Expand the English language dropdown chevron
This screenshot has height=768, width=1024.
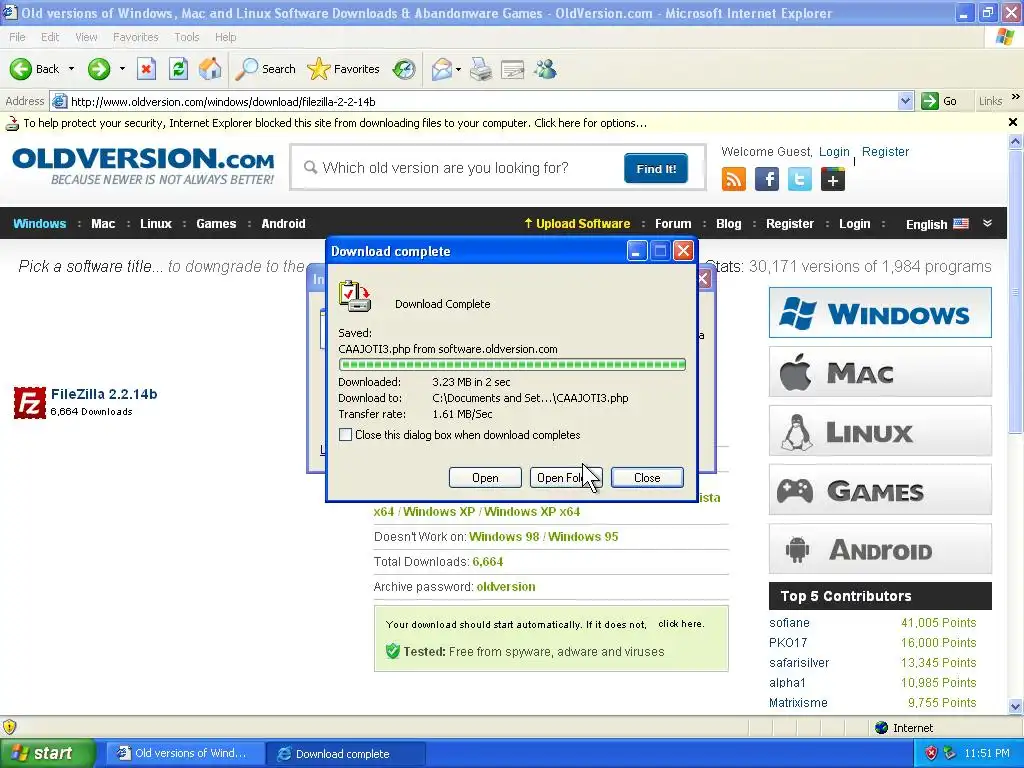tap(987, 223)
